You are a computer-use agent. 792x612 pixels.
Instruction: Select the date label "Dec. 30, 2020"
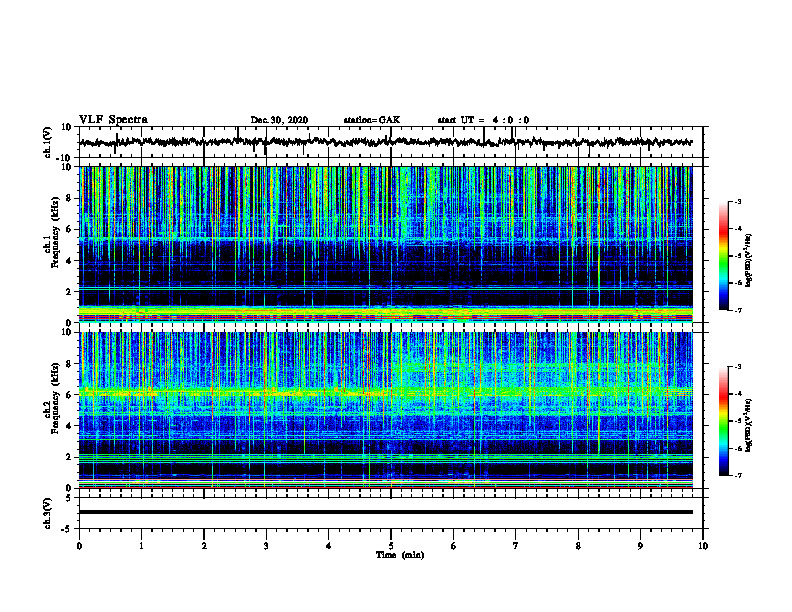279,120
